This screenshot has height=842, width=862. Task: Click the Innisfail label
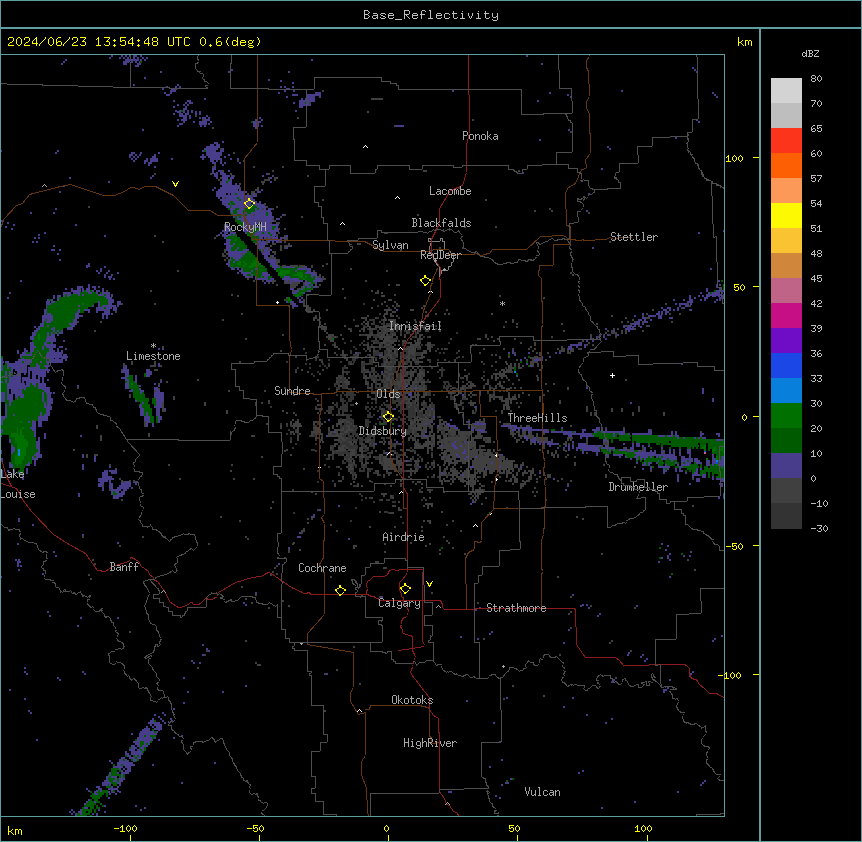point(415,326)
